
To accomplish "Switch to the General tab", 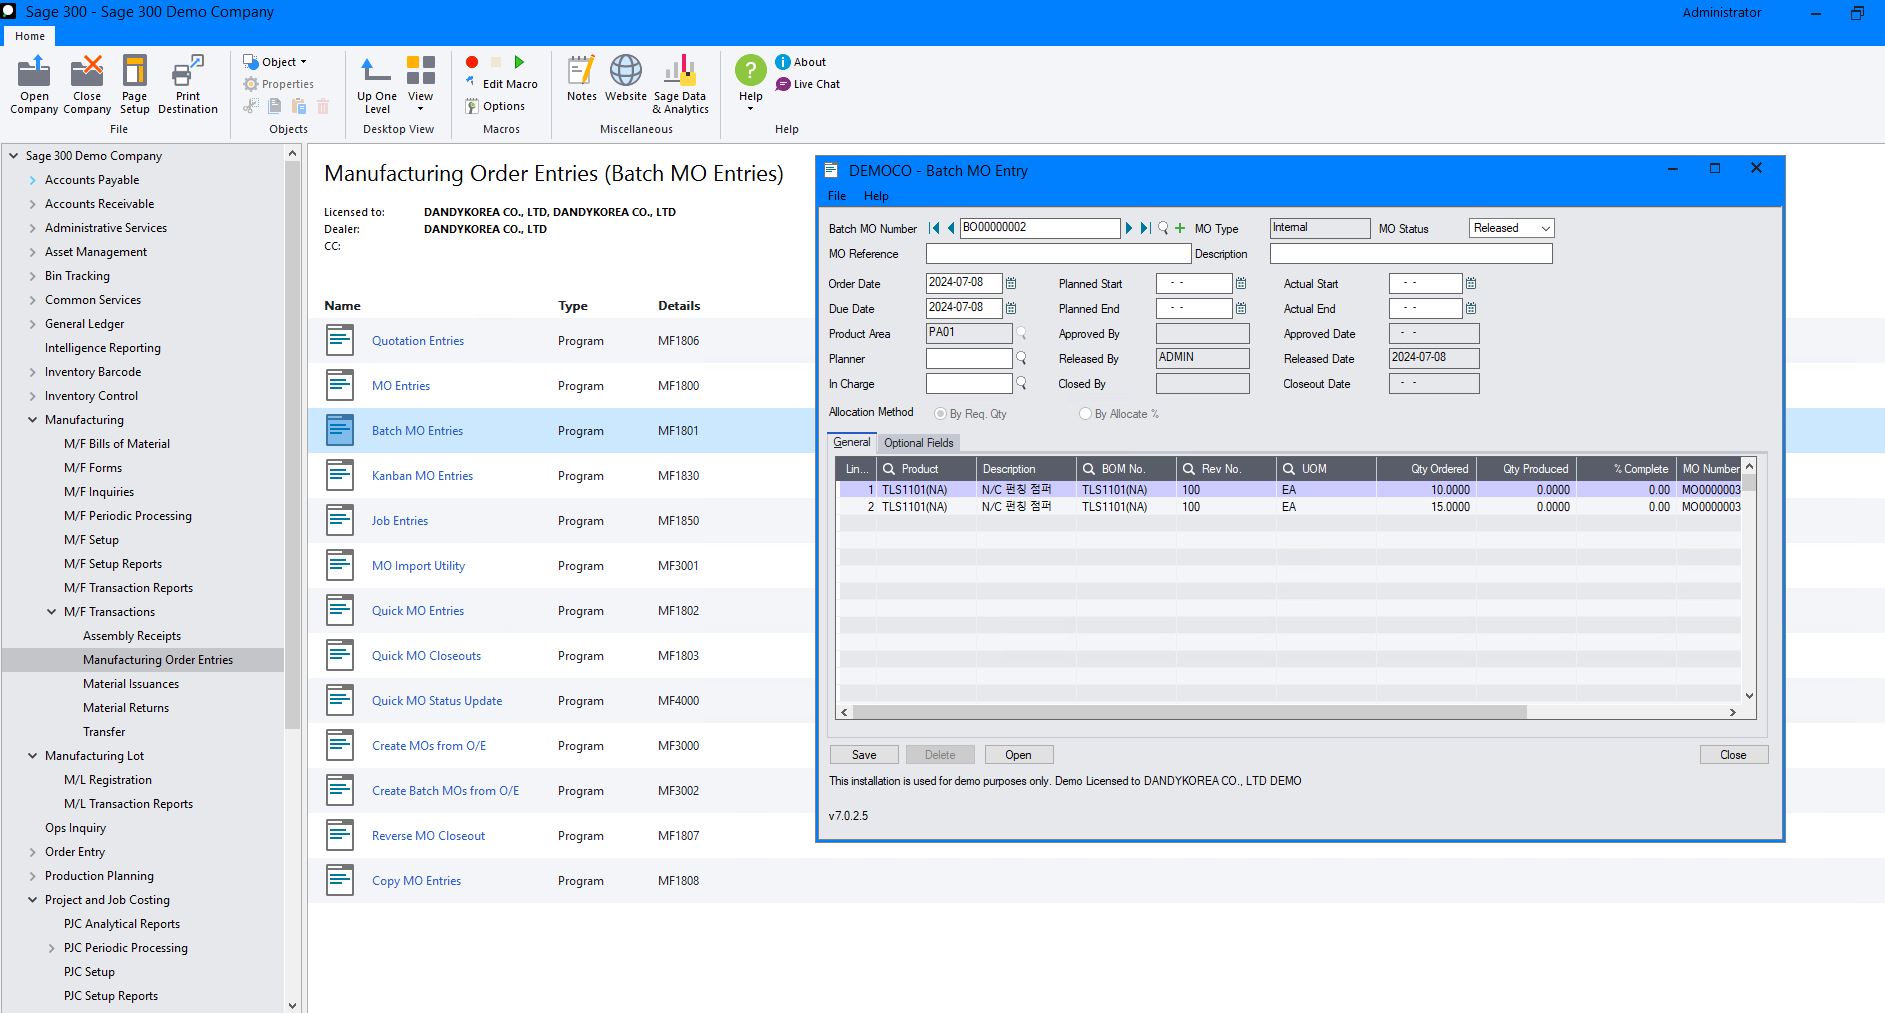I will (852, 442).
